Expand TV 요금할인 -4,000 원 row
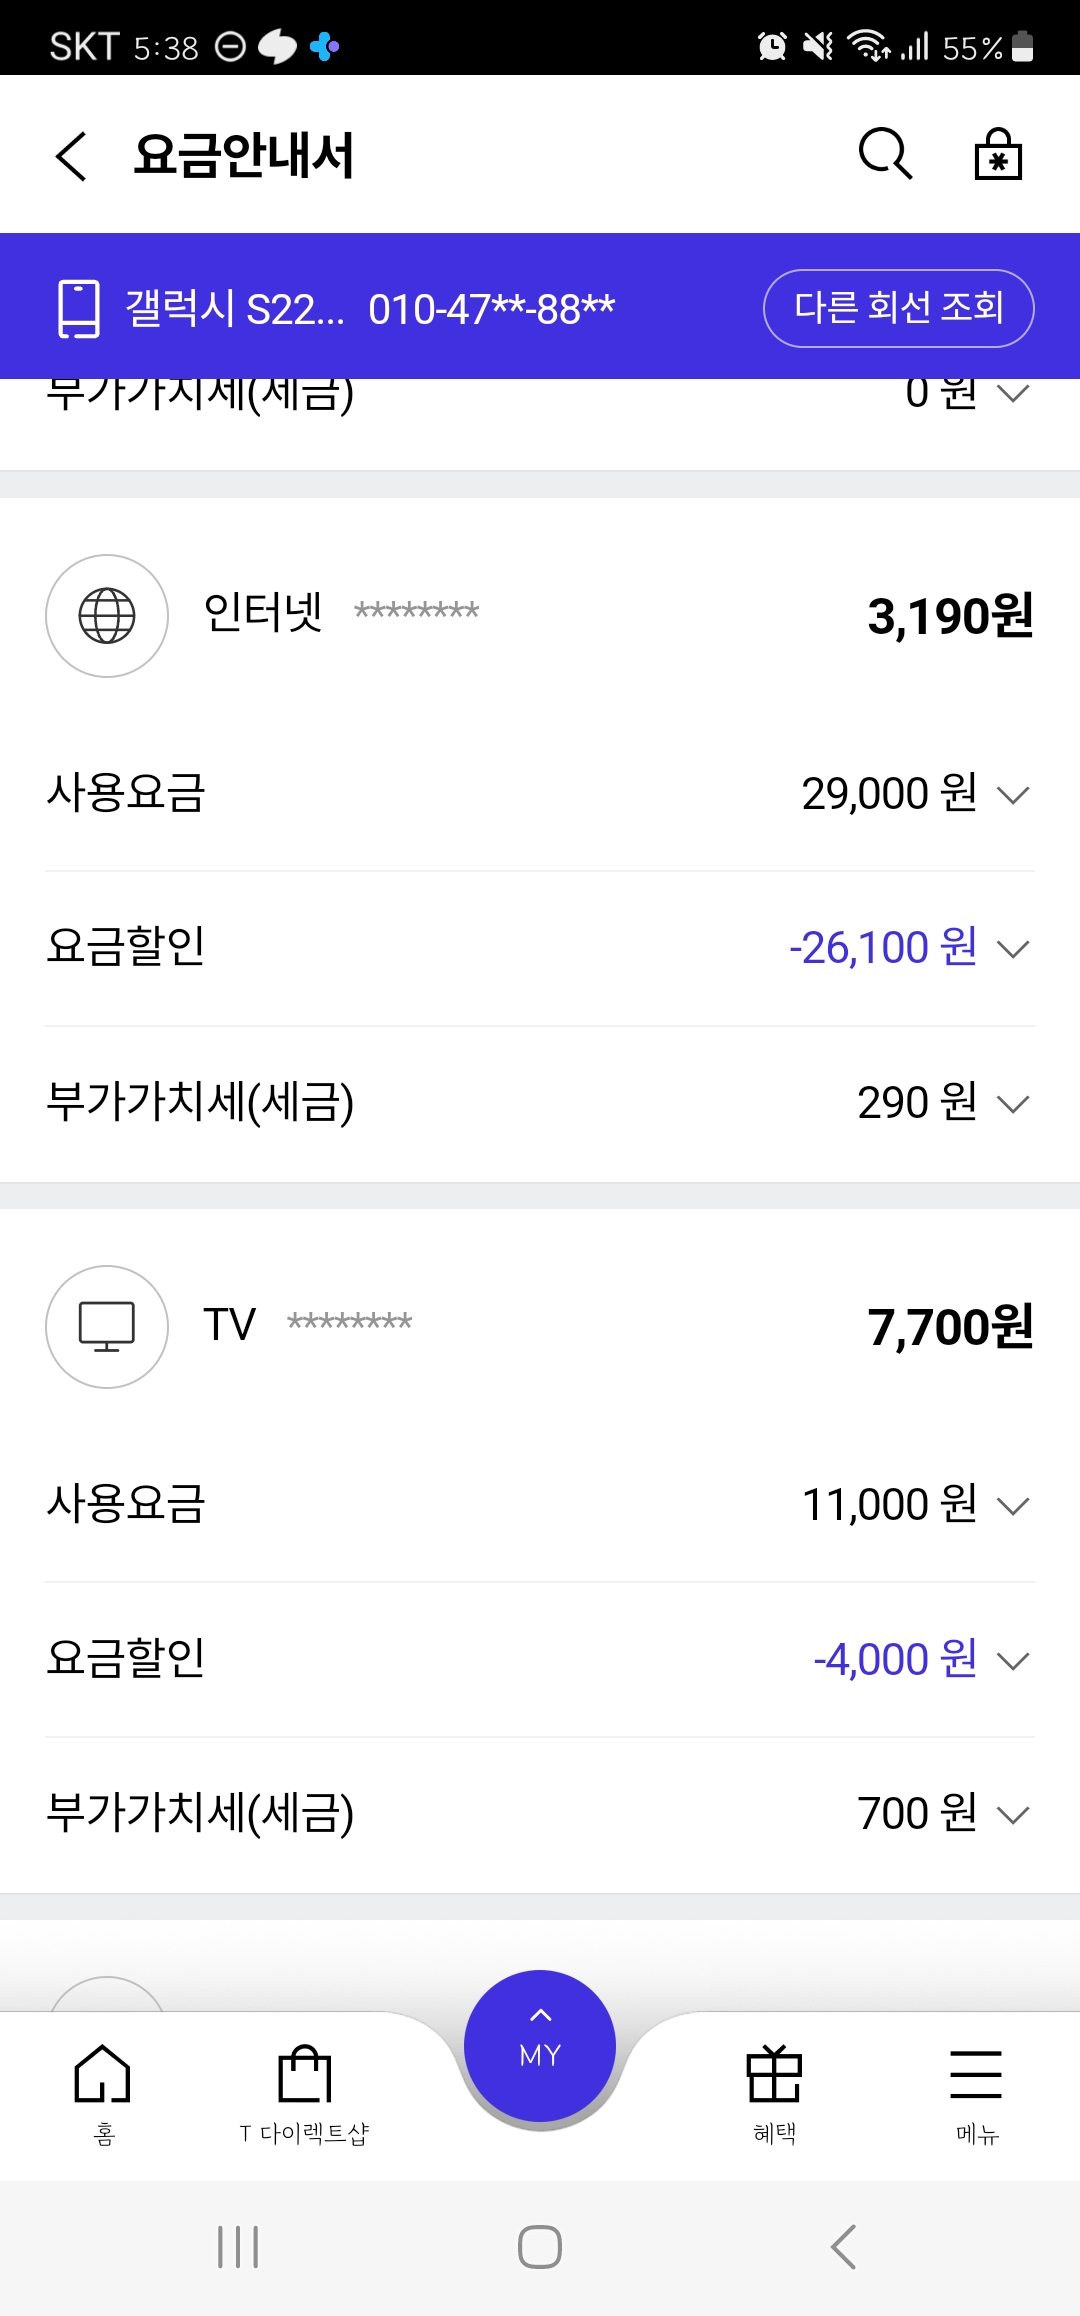Image resolution: width=1080 pixels, height=2316 pixels. [x=1013, y=1661]
